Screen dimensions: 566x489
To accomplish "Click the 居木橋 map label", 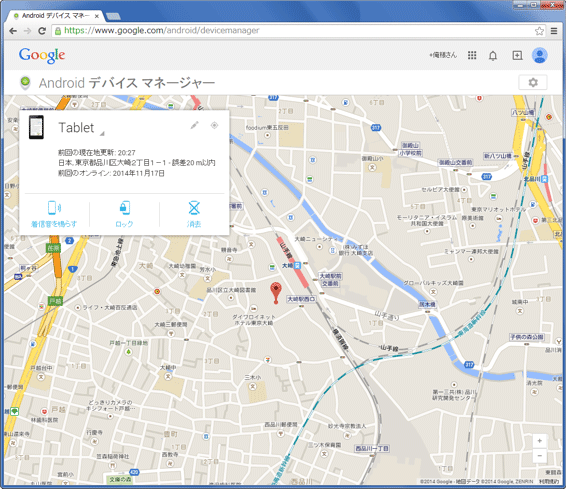I will point(427,304).
